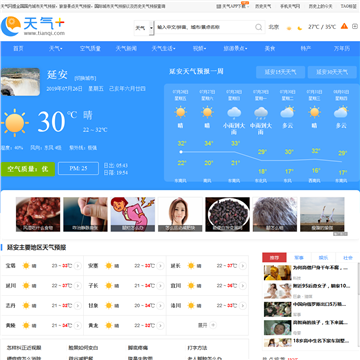Click arrow icon in 安塞 row
Screen dimensions: 360x360
coord(160,266)
